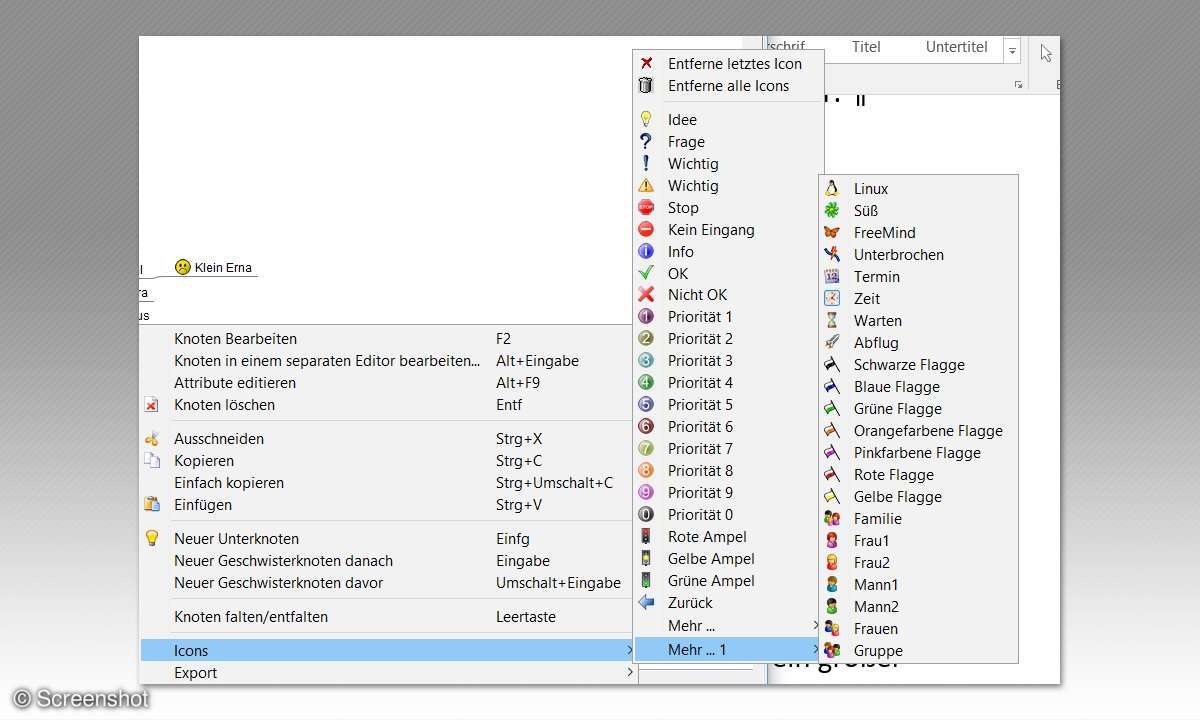Open Knoten in einem separaten Editor bearbeiten

point(388,360)
